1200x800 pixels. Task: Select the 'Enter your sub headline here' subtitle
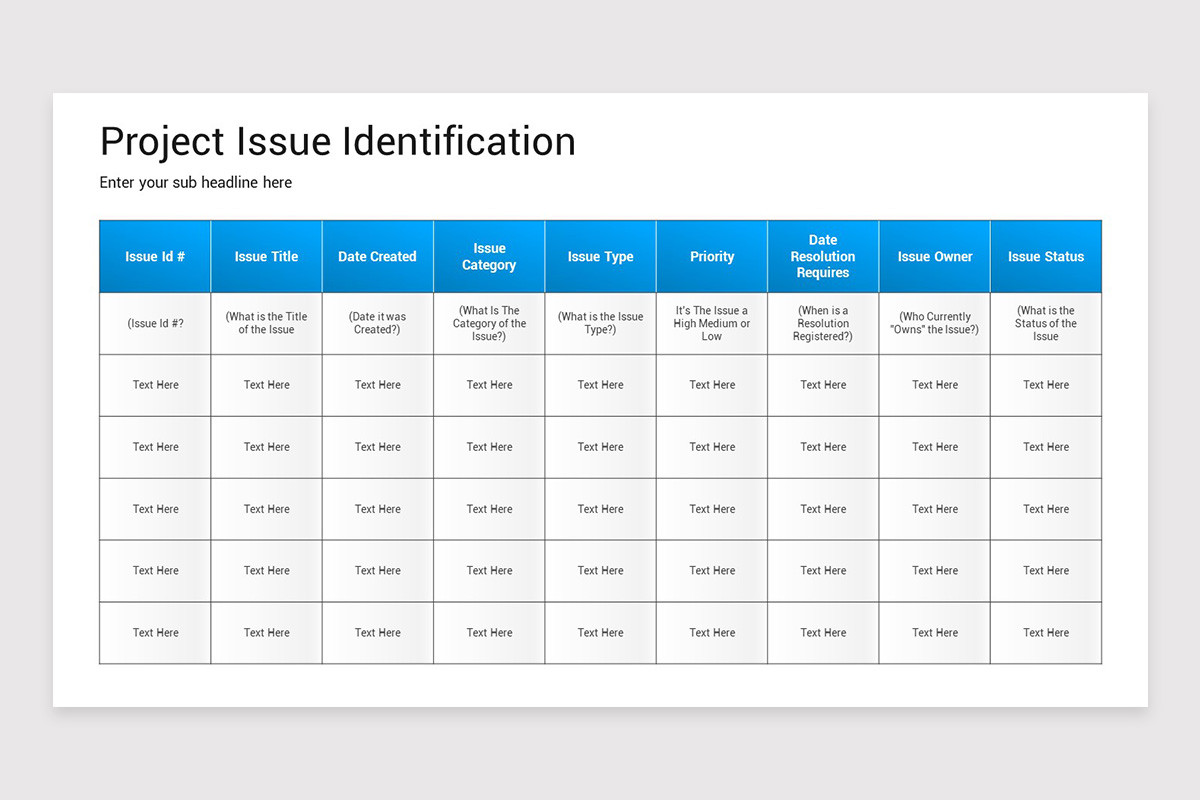point(195,182)
